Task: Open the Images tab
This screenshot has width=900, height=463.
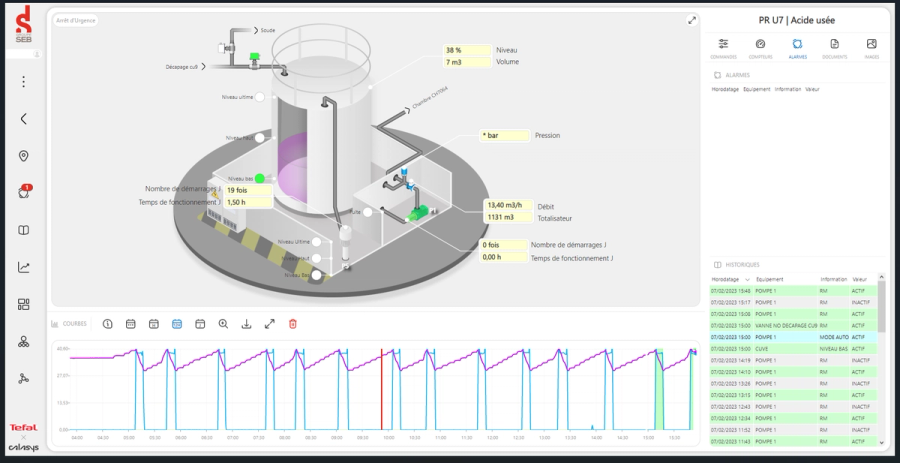Action: pos(871,48)
